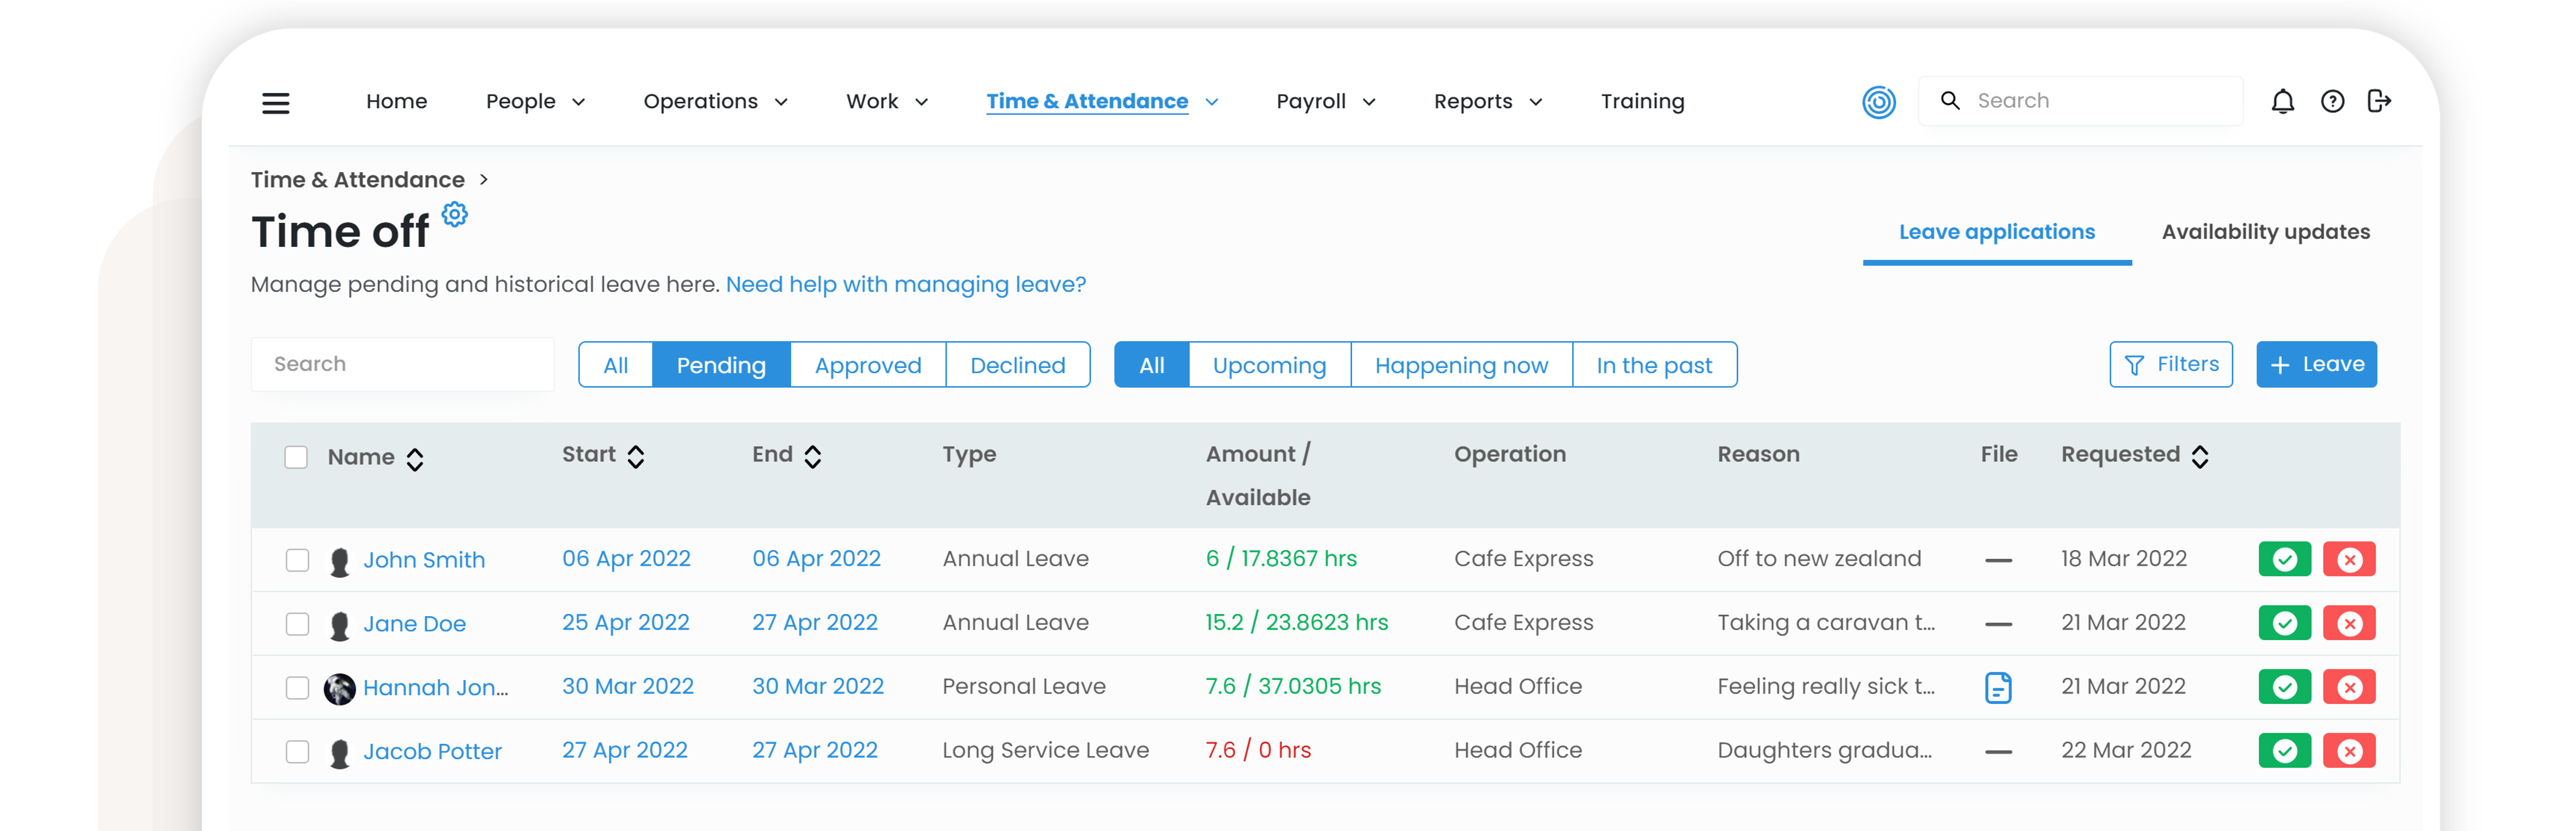Open the hamburger menu icon
2576x831 pixels.
click(275, 102)
